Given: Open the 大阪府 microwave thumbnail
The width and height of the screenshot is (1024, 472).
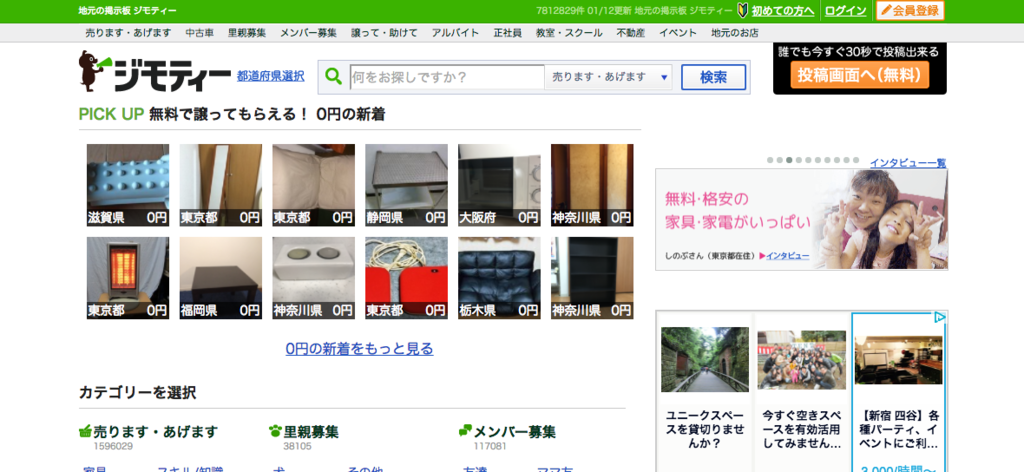Looking at the screenshot, I should pos(499,185).
